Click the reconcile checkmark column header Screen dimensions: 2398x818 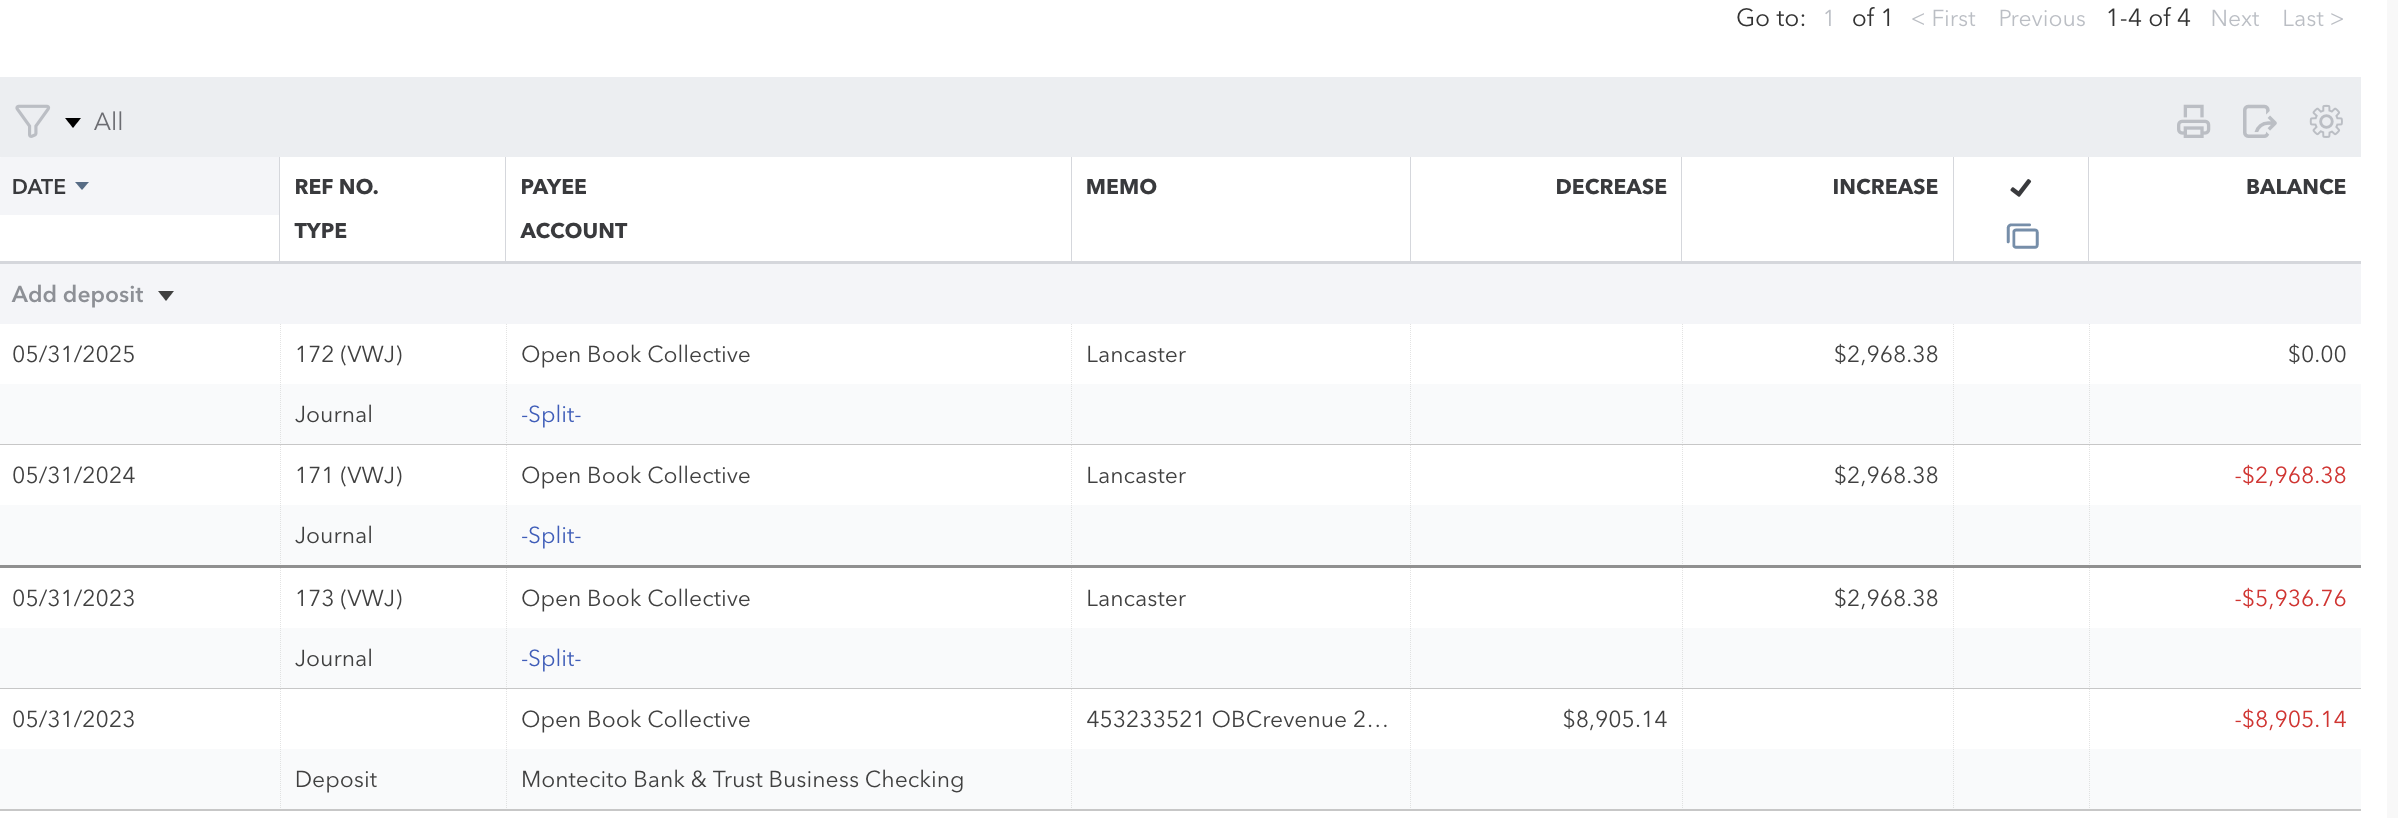(x=2020, y=187)
